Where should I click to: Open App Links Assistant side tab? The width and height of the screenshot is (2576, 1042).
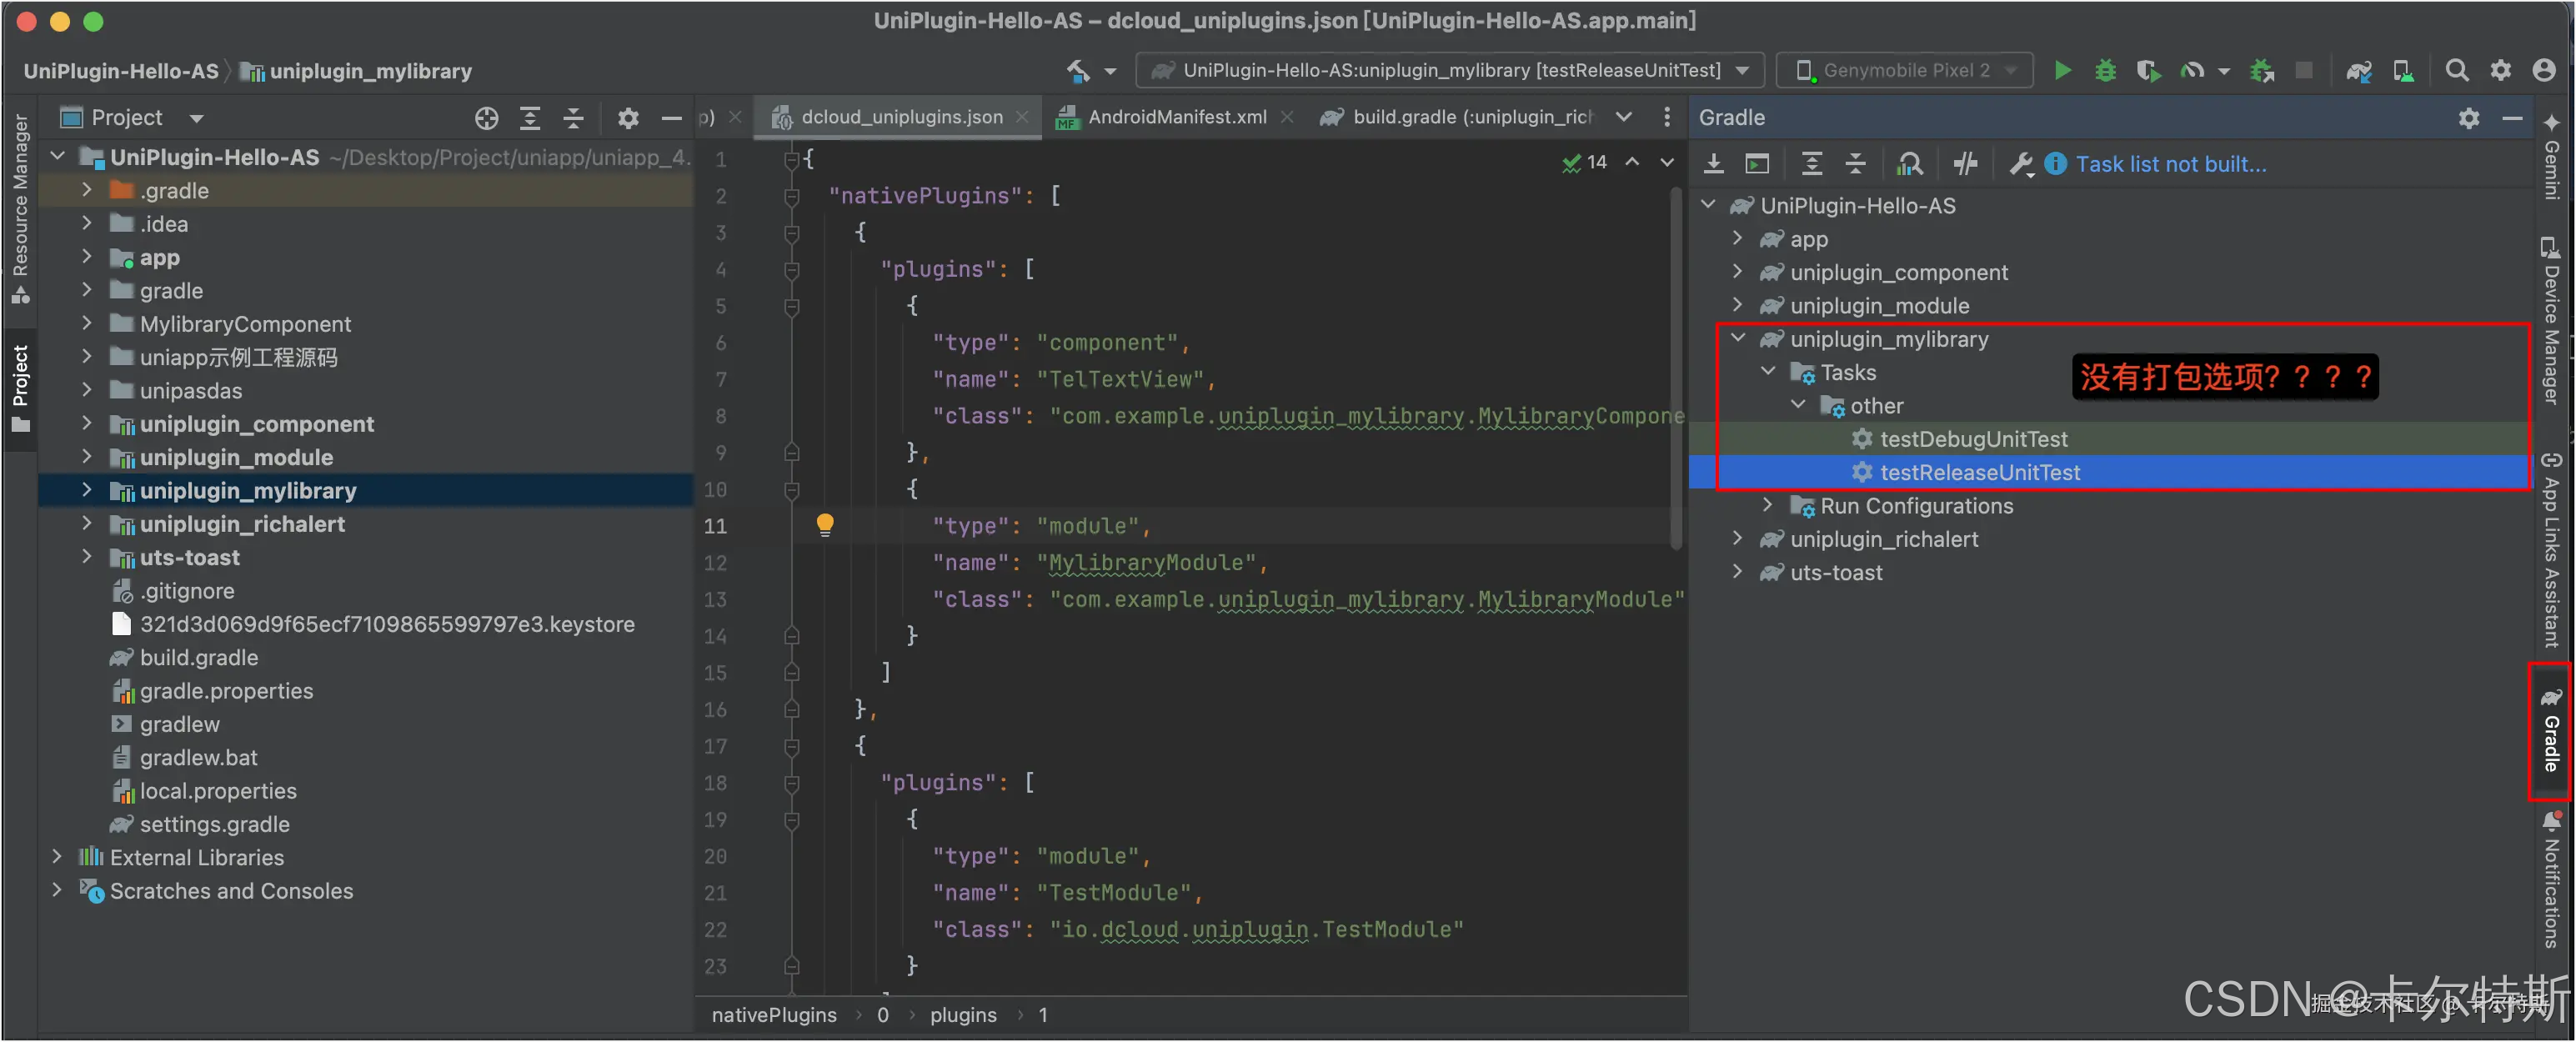(2551, 550)
